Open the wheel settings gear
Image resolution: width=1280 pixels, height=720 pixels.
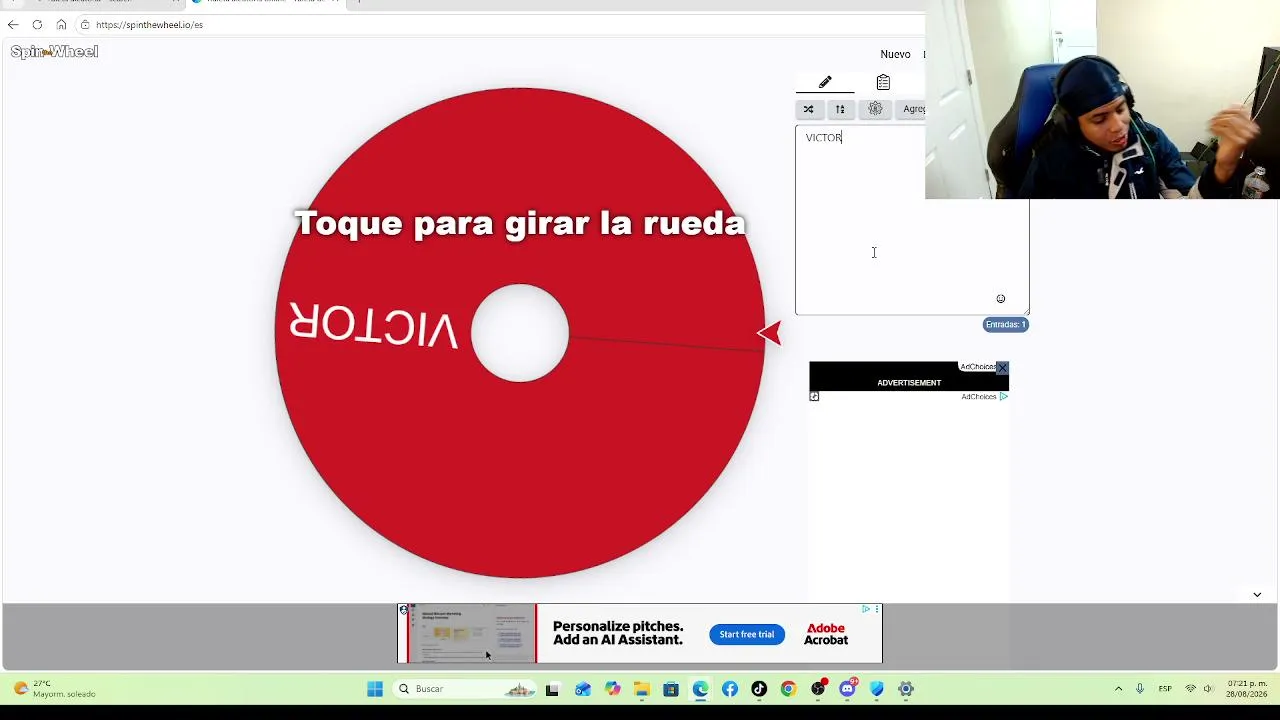(875, 109)
